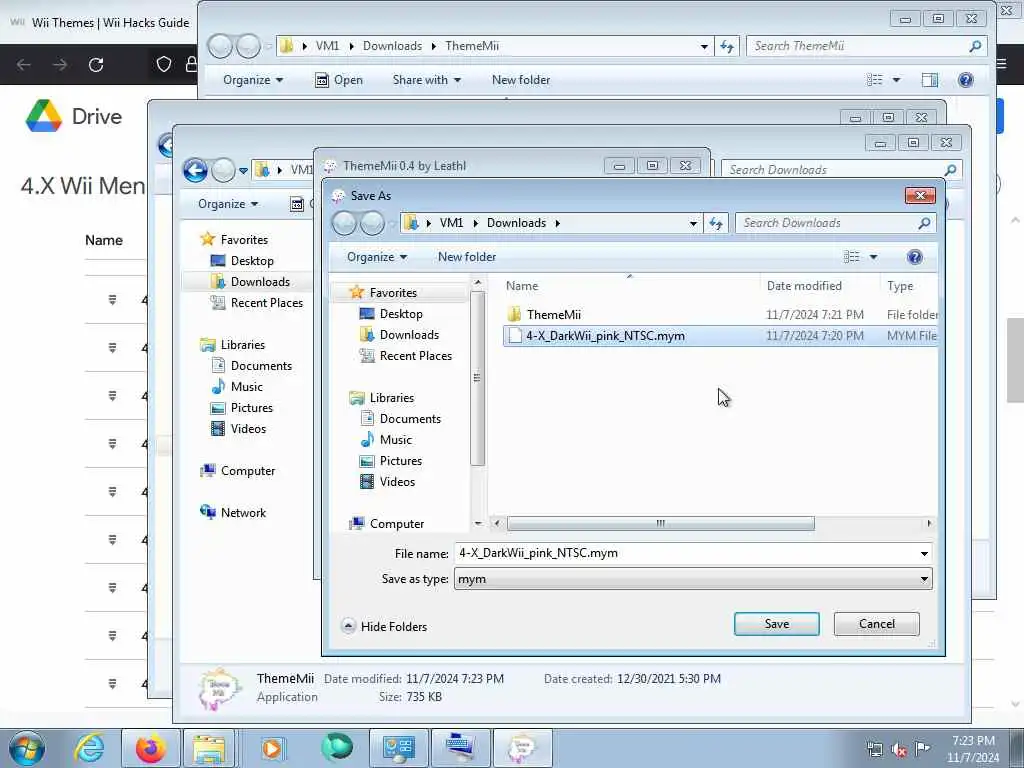Select Music library in Save As pane
This screenshot has height=768, width=1024.
click(x=396, y=440)
